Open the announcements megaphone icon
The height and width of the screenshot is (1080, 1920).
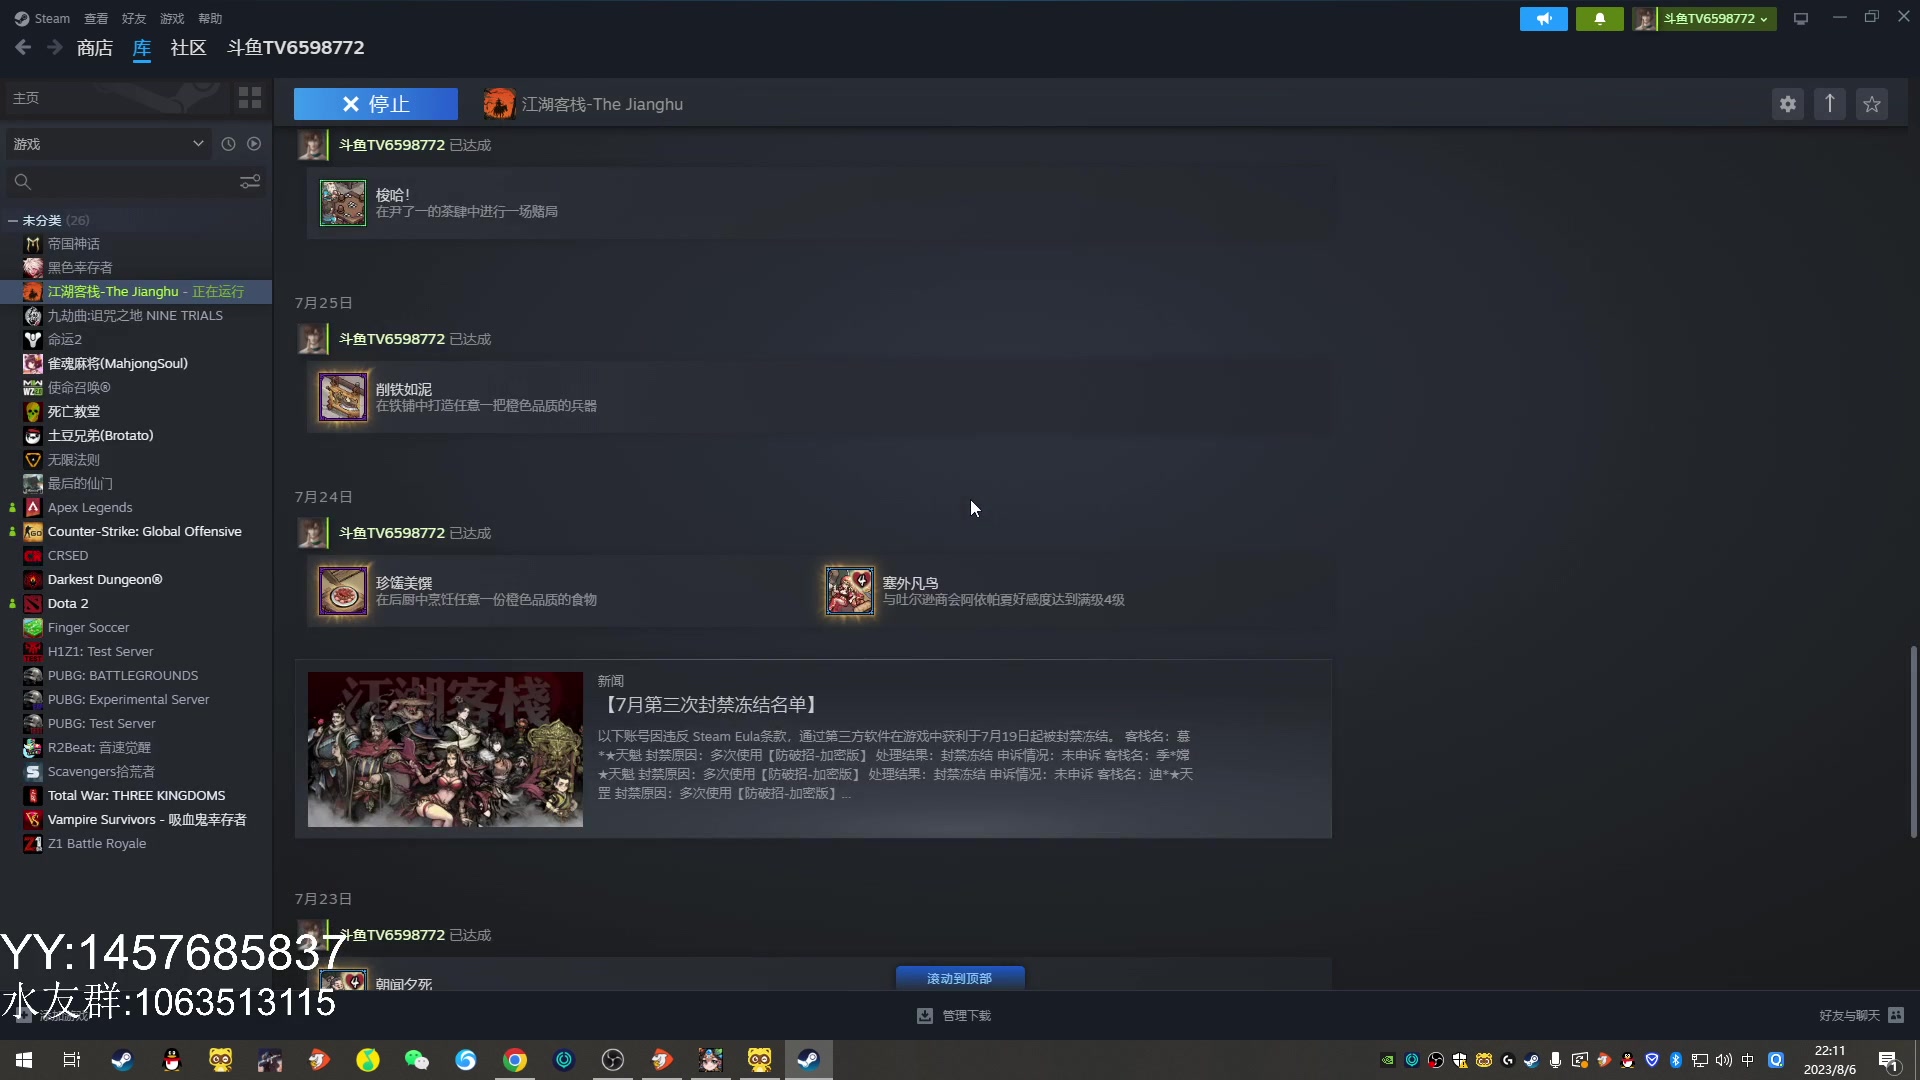point(1544,19)
